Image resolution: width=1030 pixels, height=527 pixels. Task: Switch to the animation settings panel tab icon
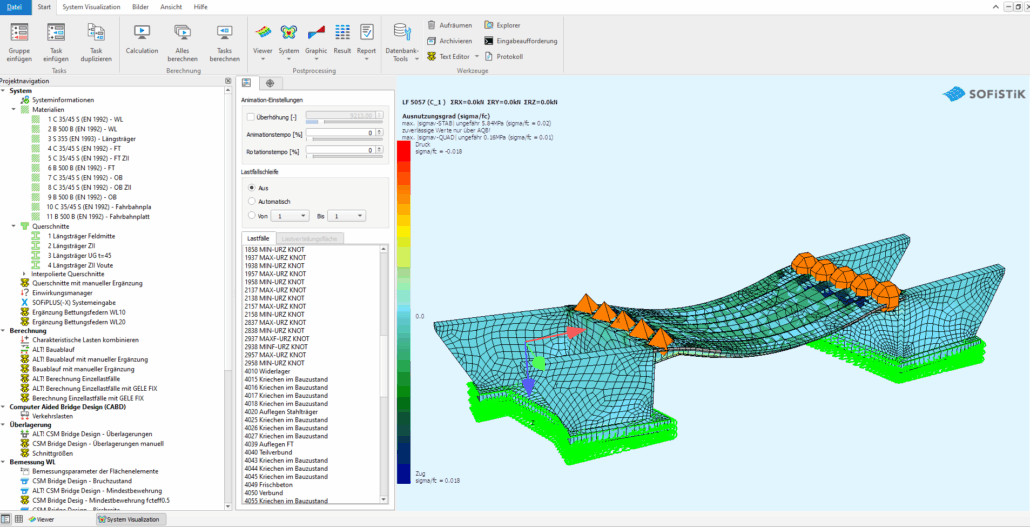[247, 83]
